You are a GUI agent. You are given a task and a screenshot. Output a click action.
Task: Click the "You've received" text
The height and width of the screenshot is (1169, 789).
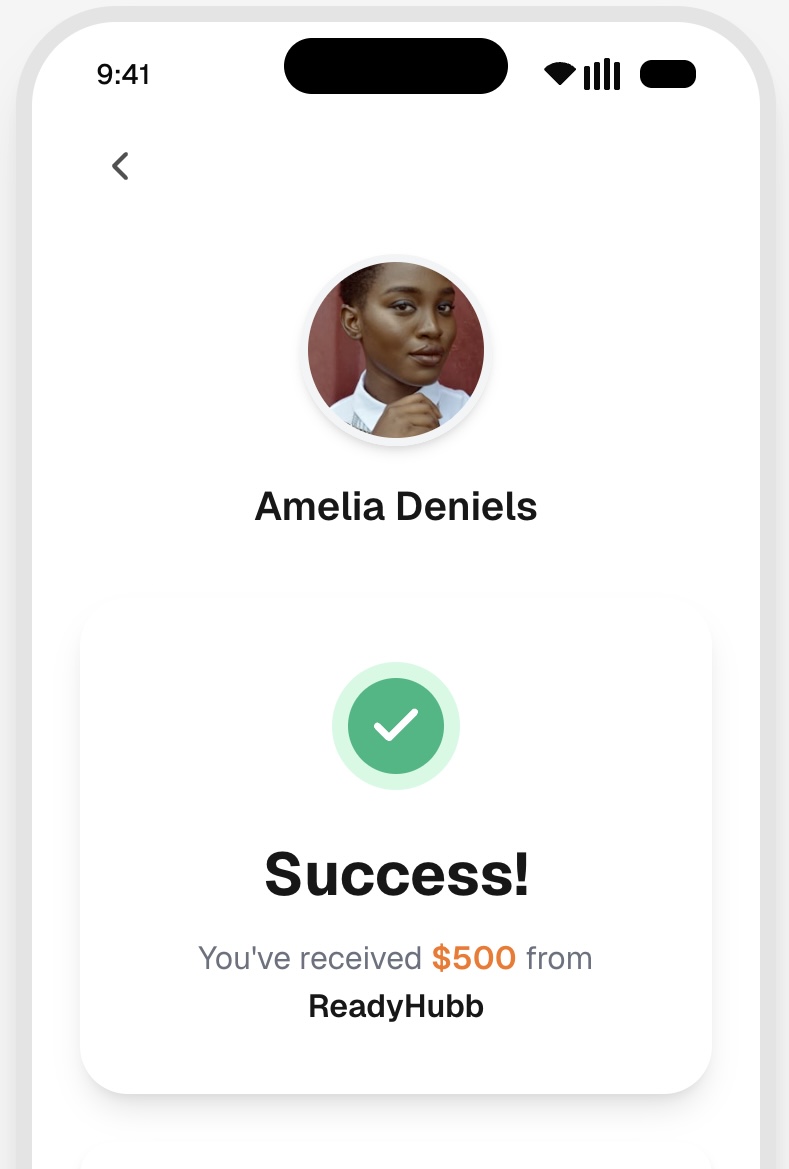[310, 958]
